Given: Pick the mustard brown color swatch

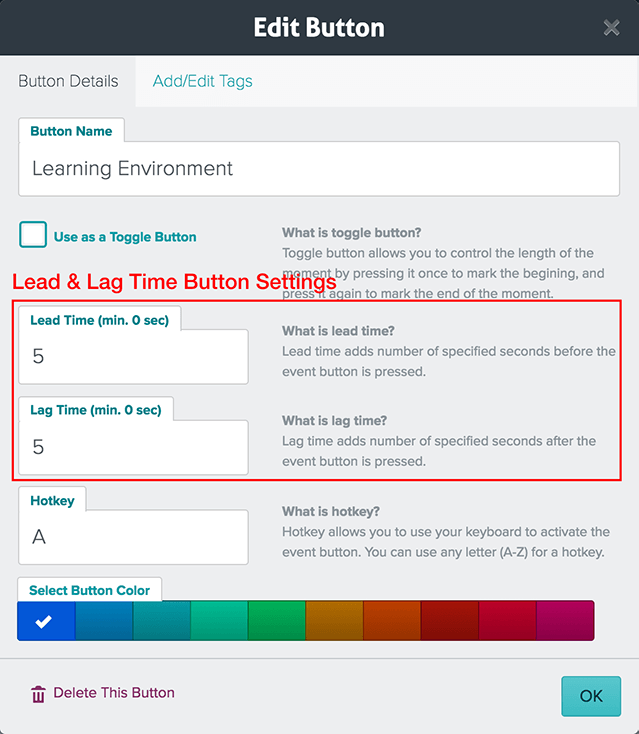Looking at the screenshot, I should click(334, 621).
